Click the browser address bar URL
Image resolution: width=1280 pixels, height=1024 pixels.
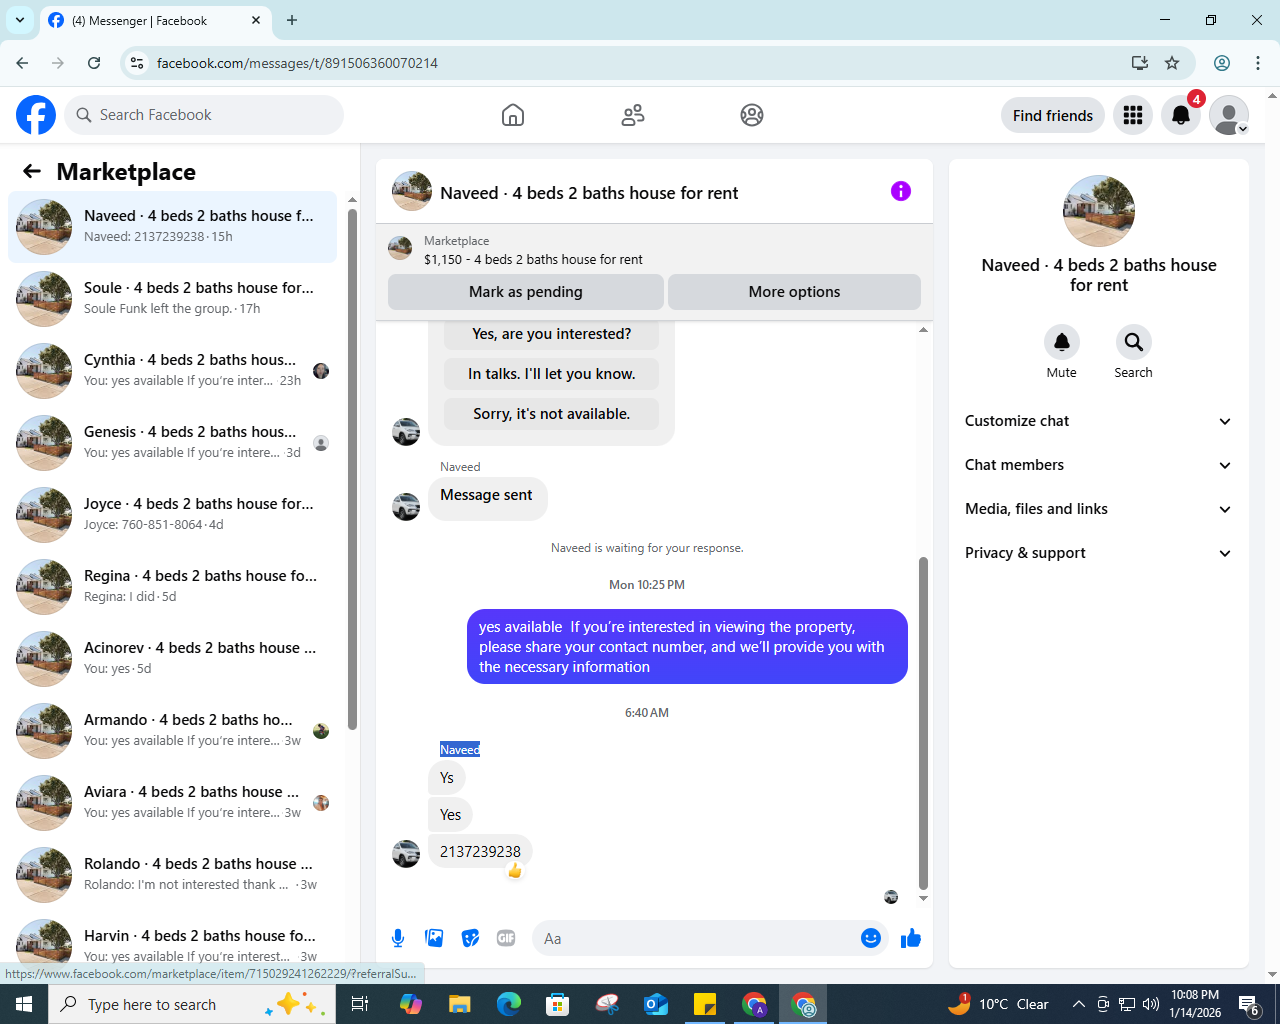point(297,63)
